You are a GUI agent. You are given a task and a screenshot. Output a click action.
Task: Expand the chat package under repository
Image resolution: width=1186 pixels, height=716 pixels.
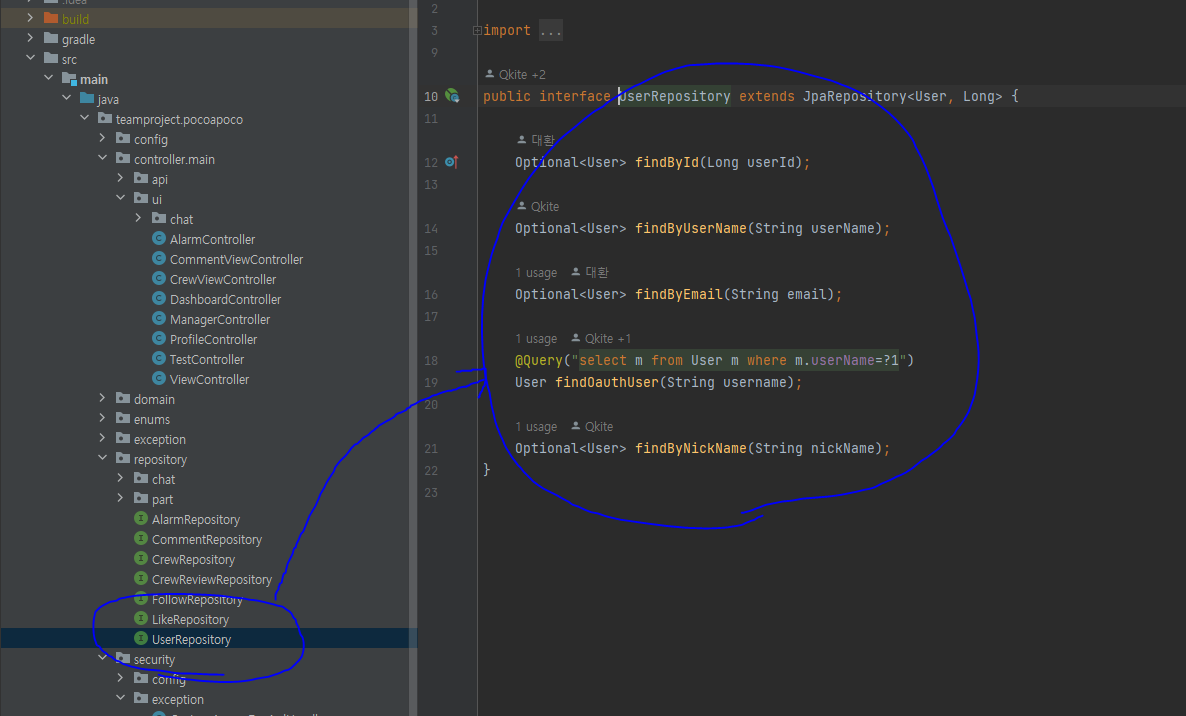pos(121,478)
